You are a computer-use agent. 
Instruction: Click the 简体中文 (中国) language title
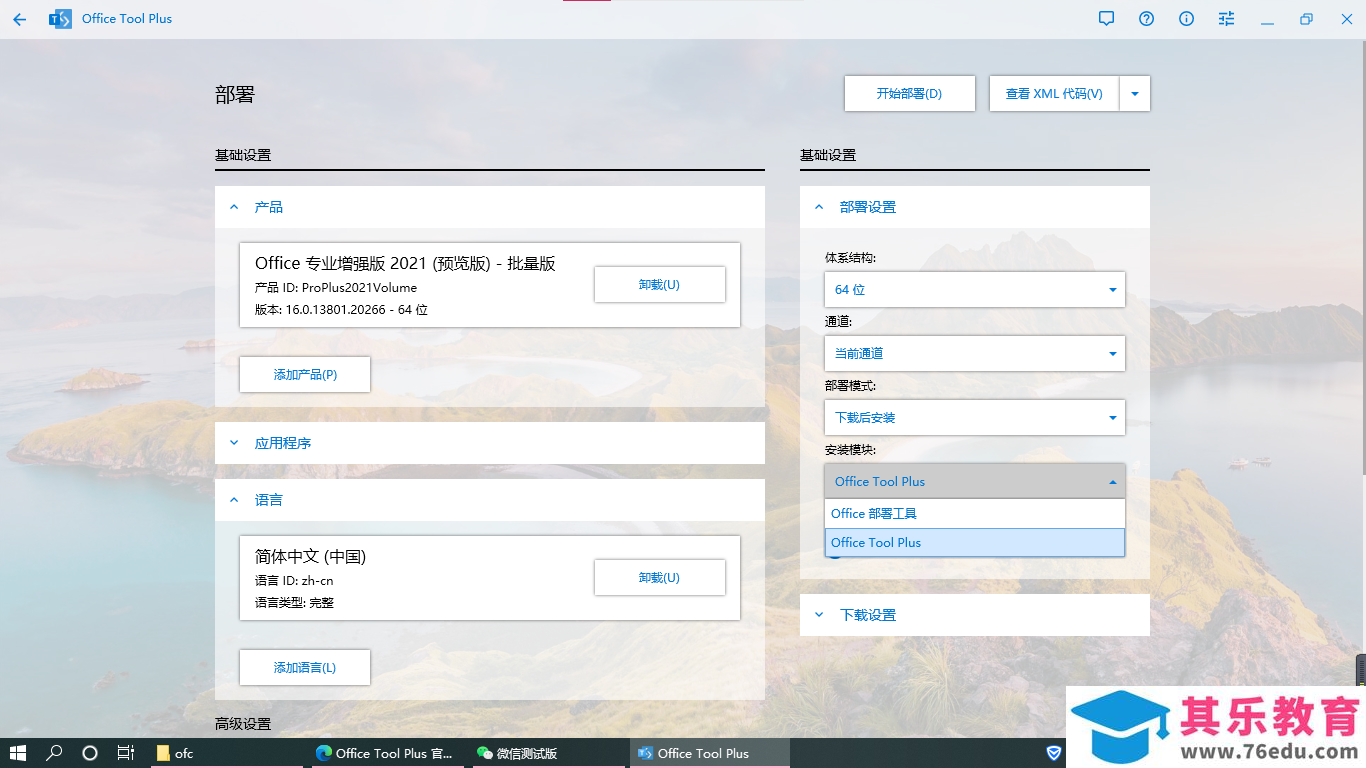pos(311,556)
